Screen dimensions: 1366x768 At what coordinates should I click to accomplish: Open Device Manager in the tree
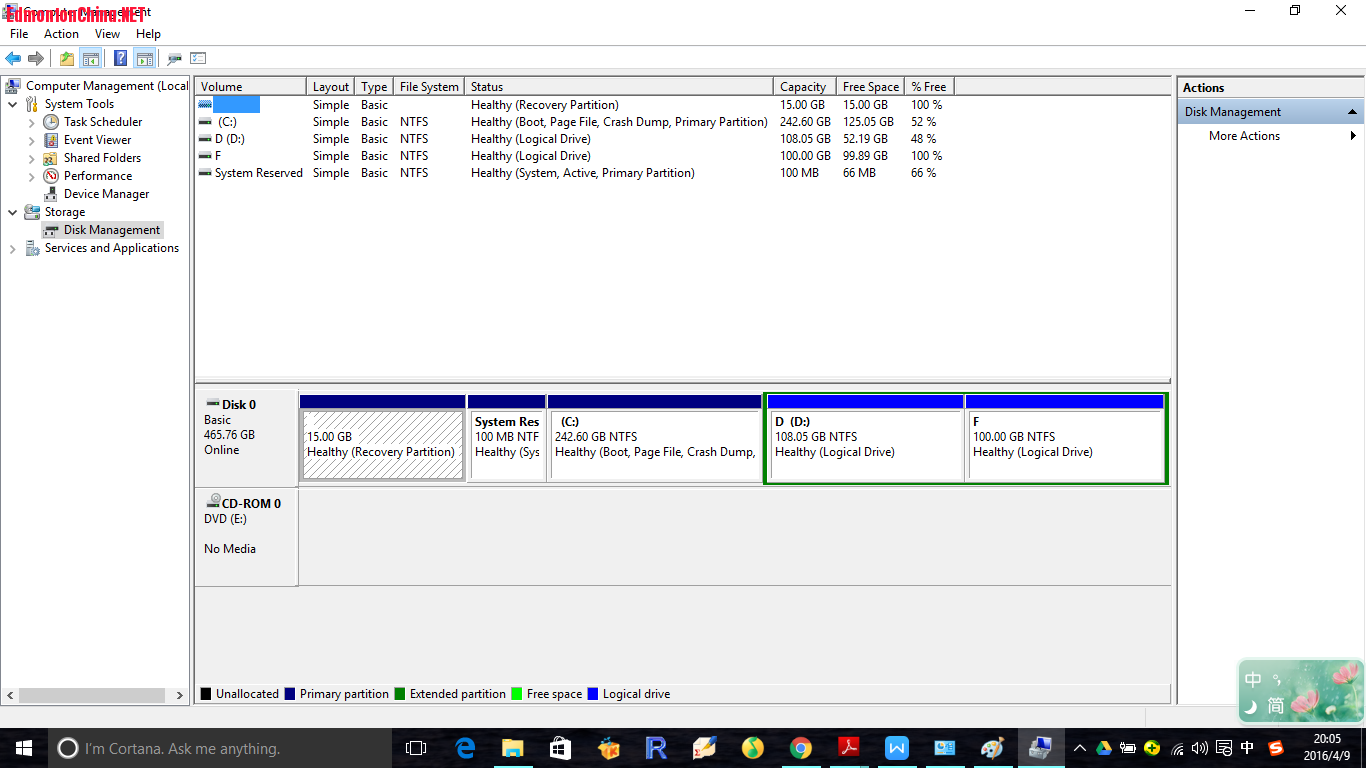106,194
